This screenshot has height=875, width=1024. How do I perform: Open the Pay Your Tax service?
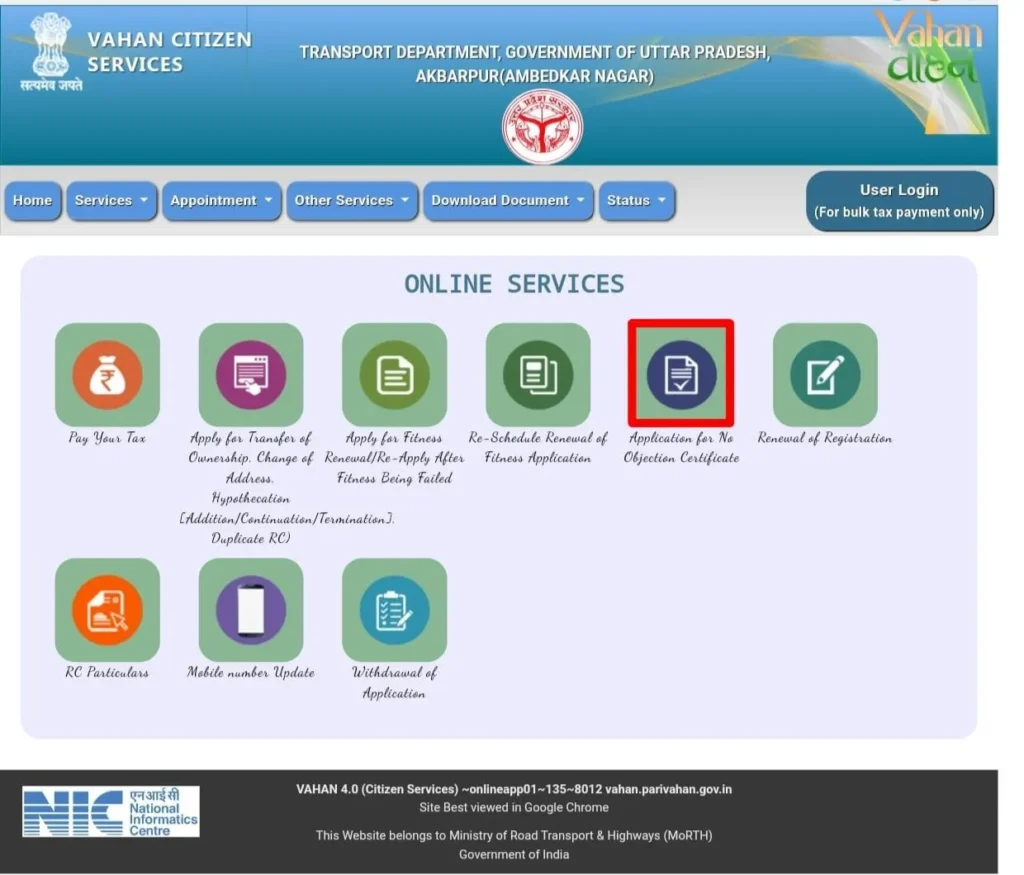107,375
